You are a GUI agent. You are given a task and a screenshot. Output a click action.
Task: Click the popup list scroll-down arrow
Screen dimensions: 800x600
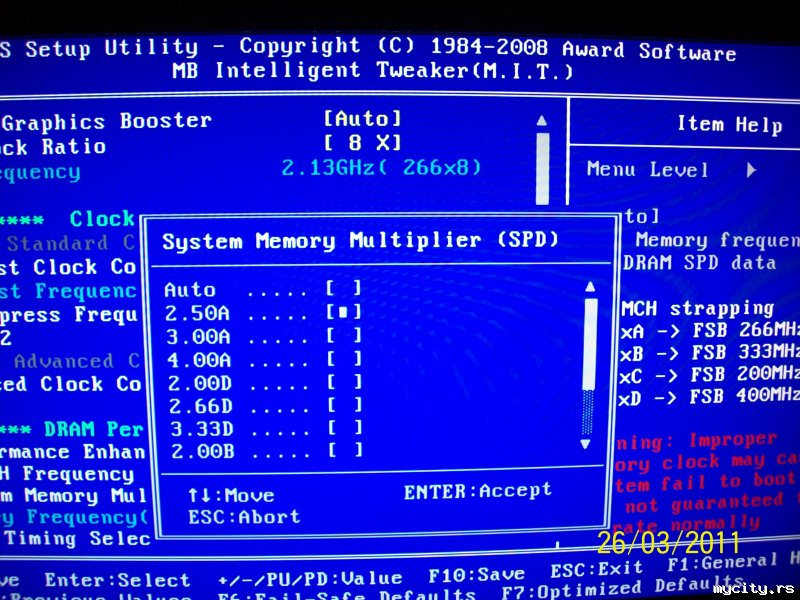pos(586,444)
